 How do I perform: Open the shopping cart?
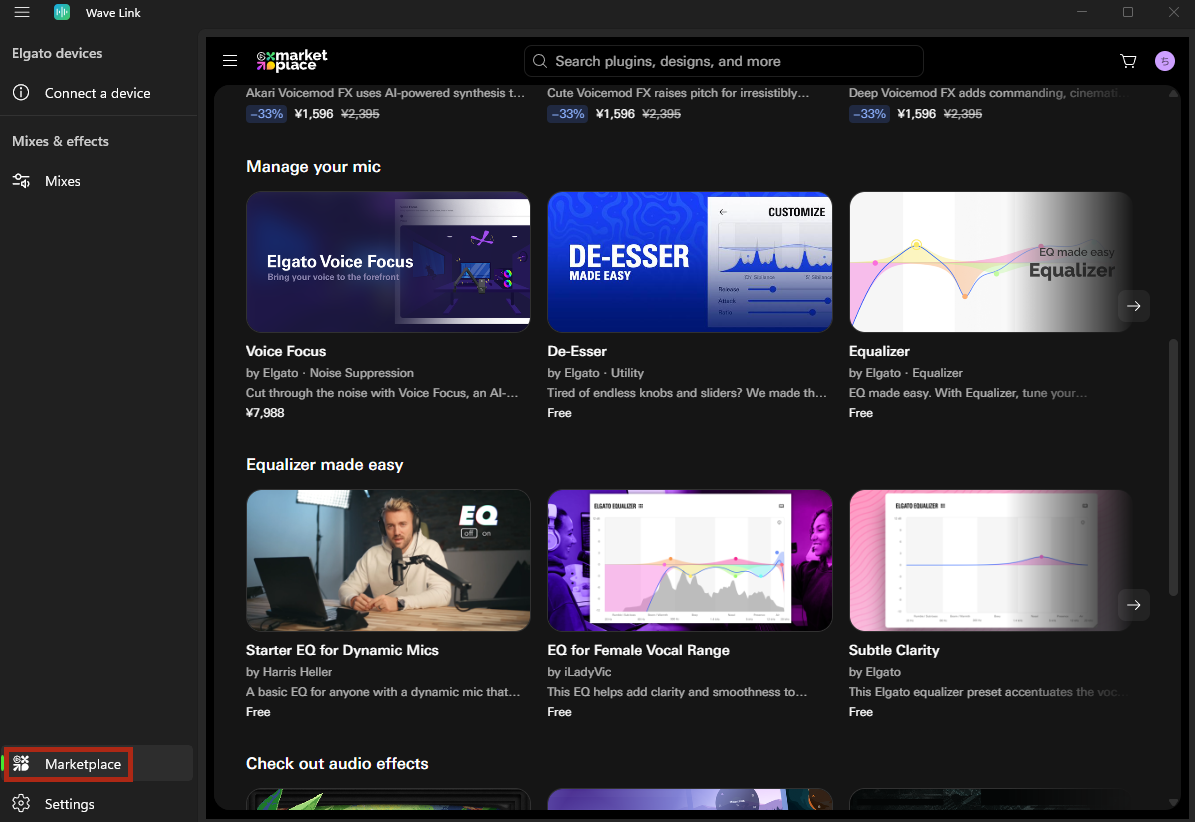(x=1128, y=61)
